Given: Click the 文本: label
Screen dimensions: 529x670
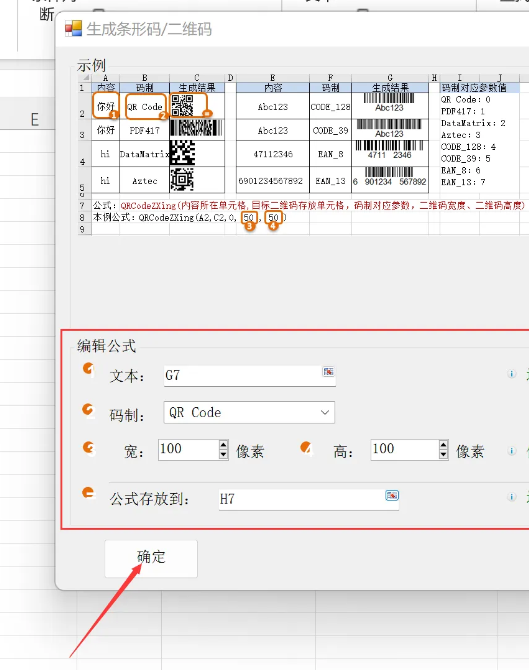Looking at the screenshot, I should 127,376.
